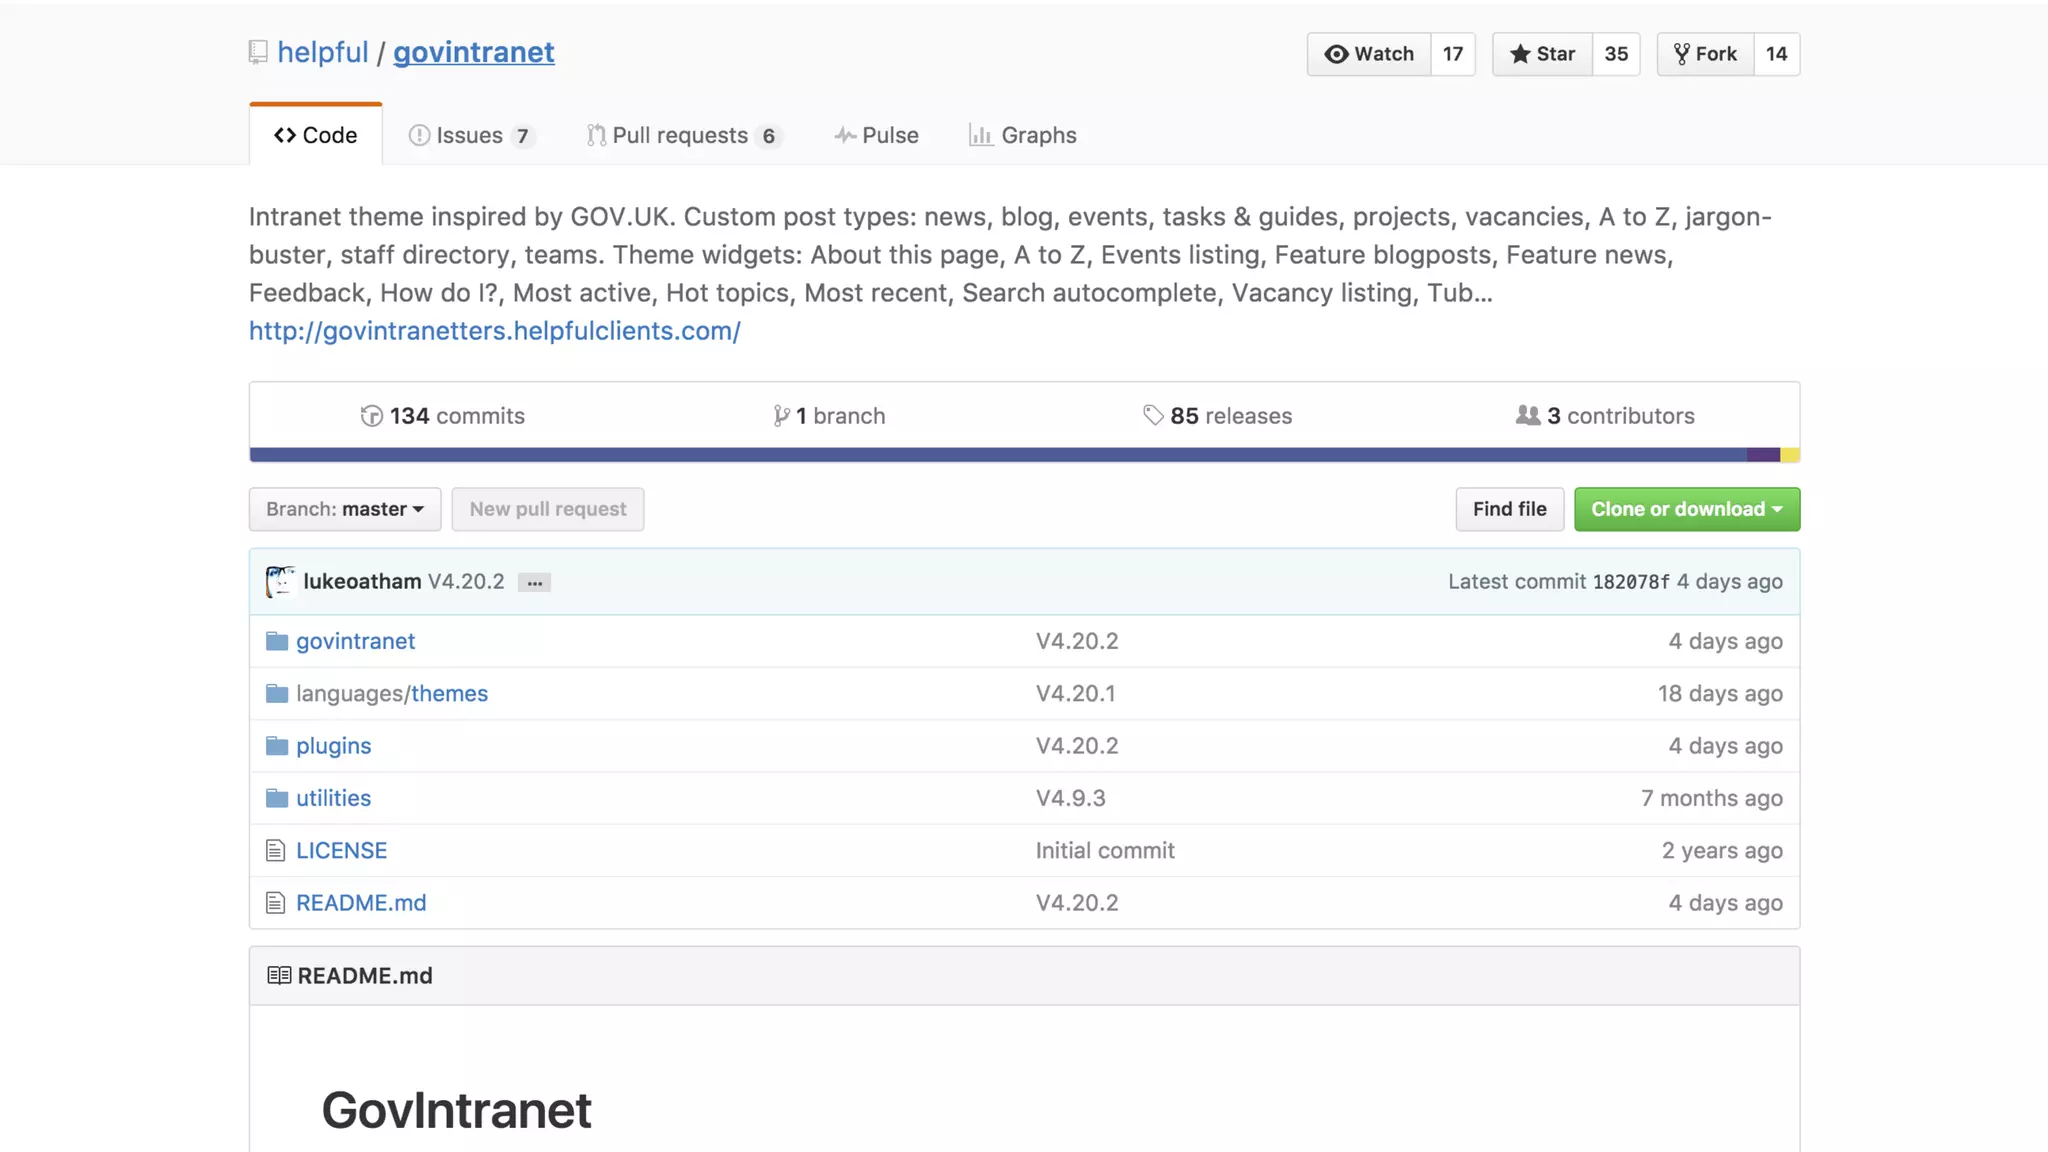Star the govintranet repository
This screenshot has height=1152, width=2048.
tap(1542, 54)
